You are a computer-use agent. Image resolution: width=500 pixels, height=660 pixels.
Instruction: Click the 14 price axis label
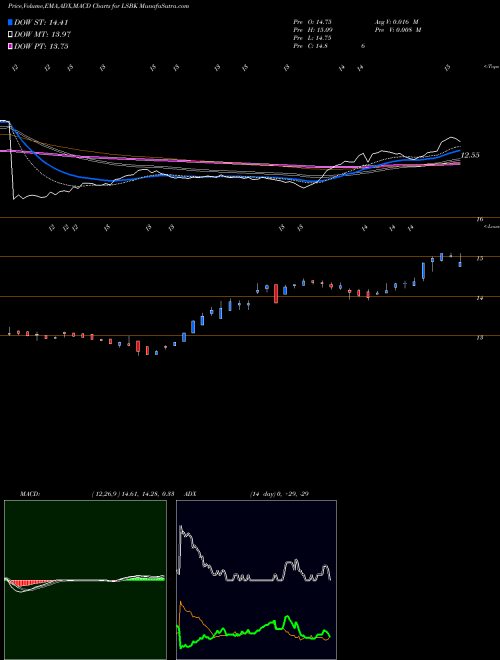coord(479,298)
